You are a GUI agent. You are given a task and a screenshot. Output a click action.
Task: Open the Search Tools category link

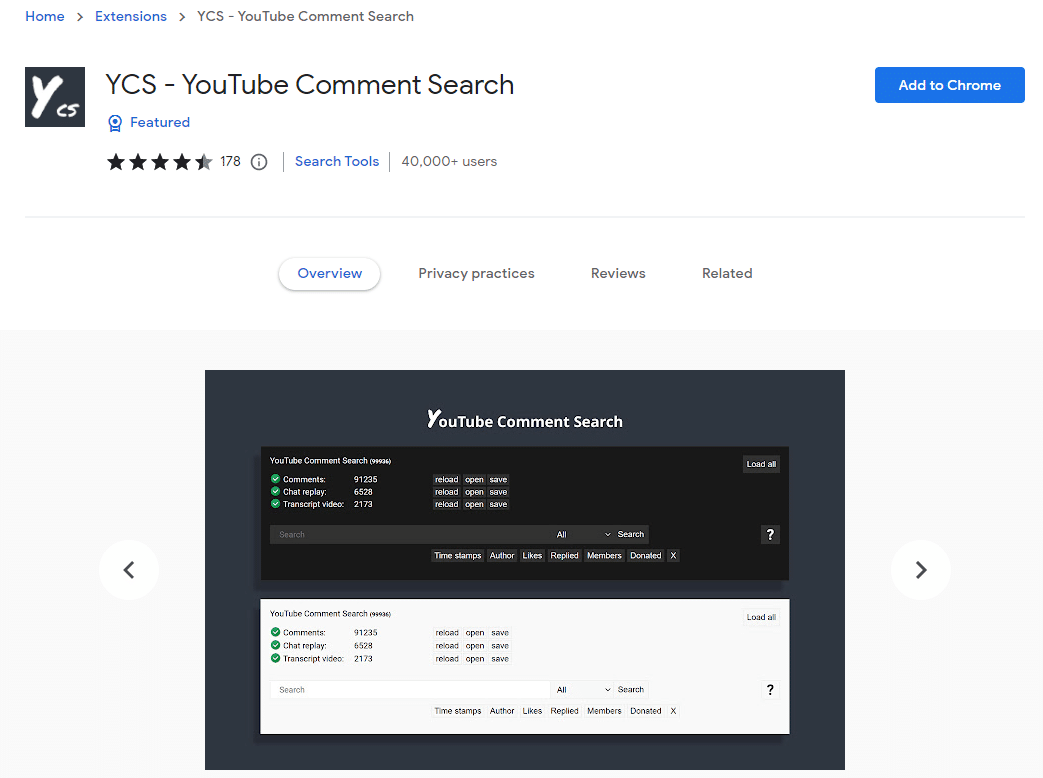coord(337,162)
